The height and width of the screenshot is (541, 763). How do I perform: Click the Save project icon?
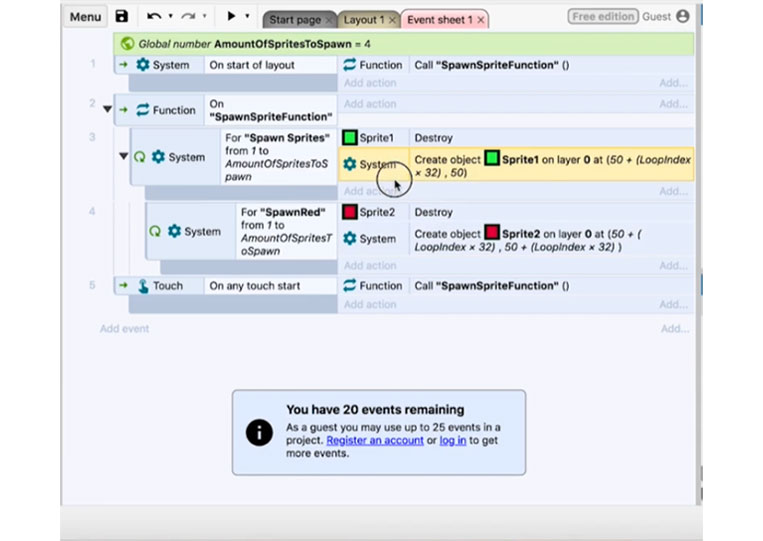pyautogui.click(x=122, y=17)
